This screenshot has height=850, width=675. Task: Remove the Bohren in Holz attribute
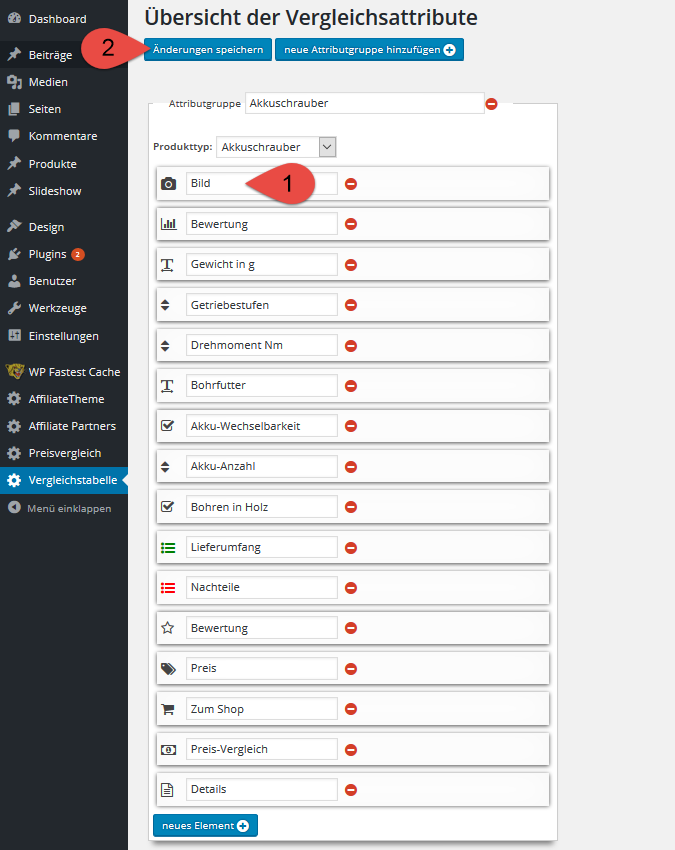351,507
